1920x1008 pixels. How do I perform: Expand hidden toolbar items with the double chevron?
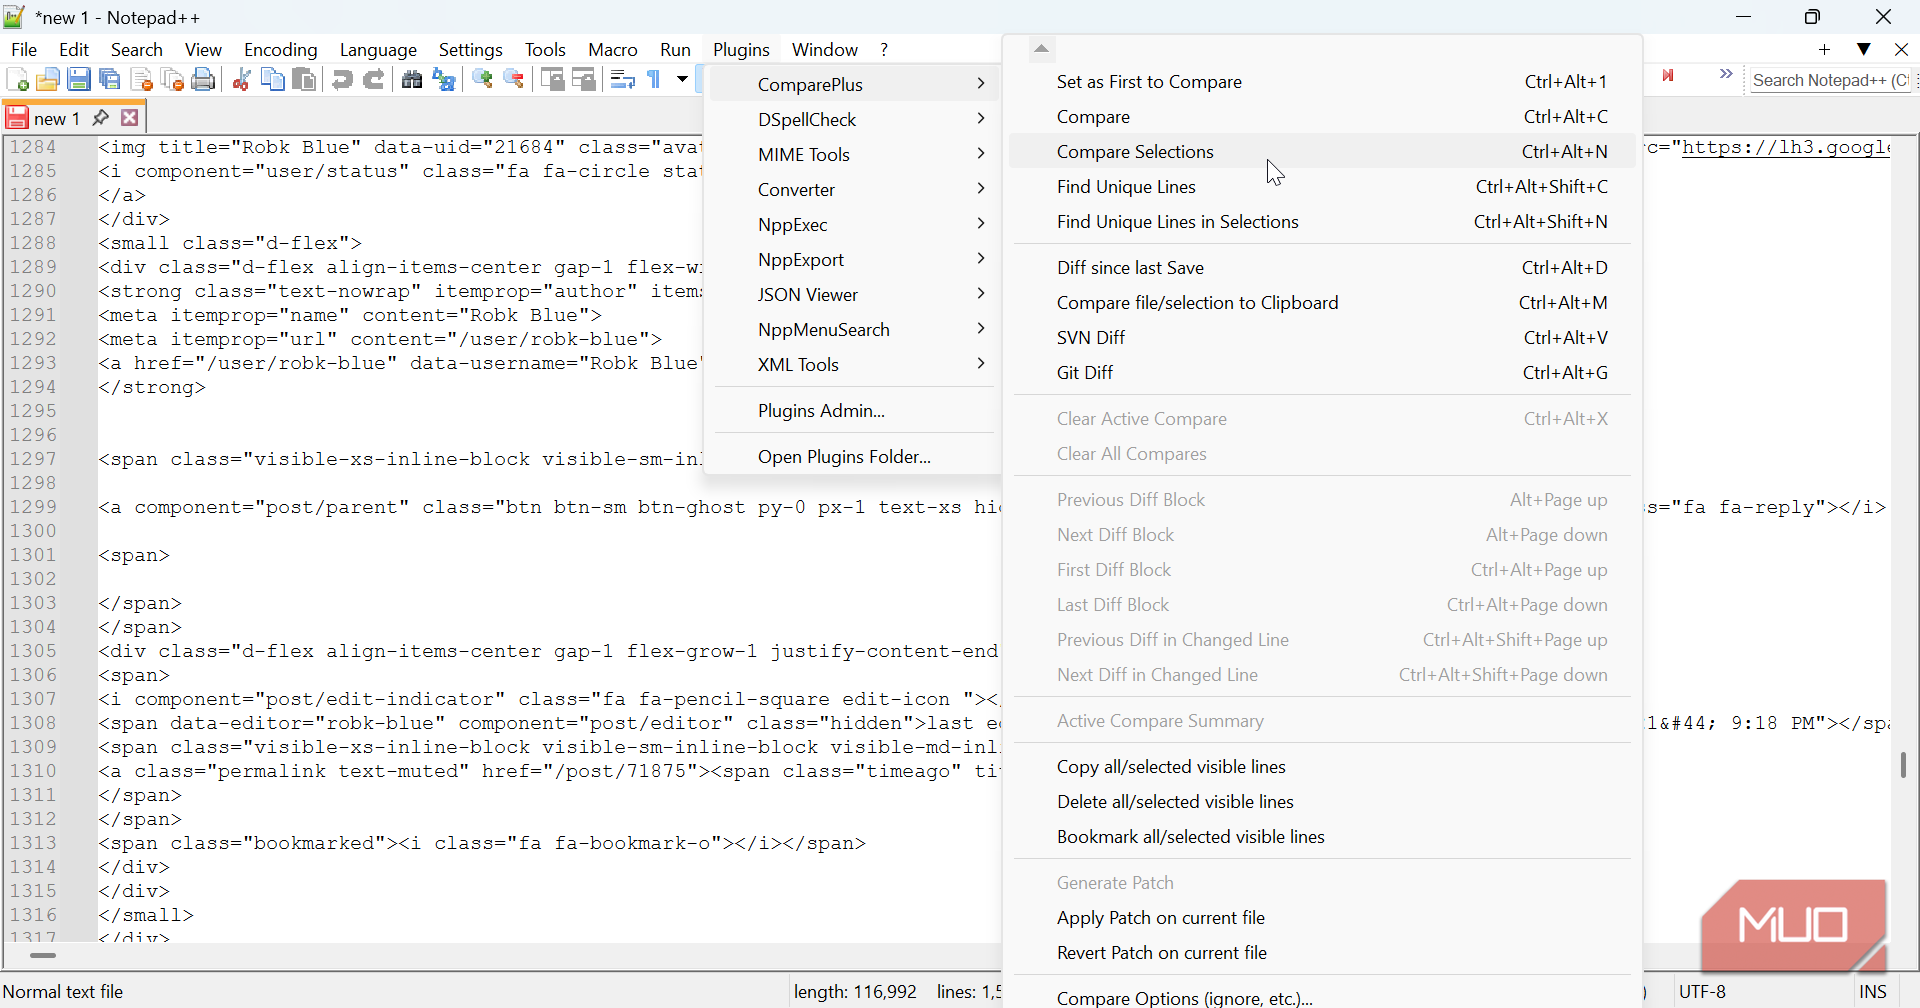click(1726, 74)
